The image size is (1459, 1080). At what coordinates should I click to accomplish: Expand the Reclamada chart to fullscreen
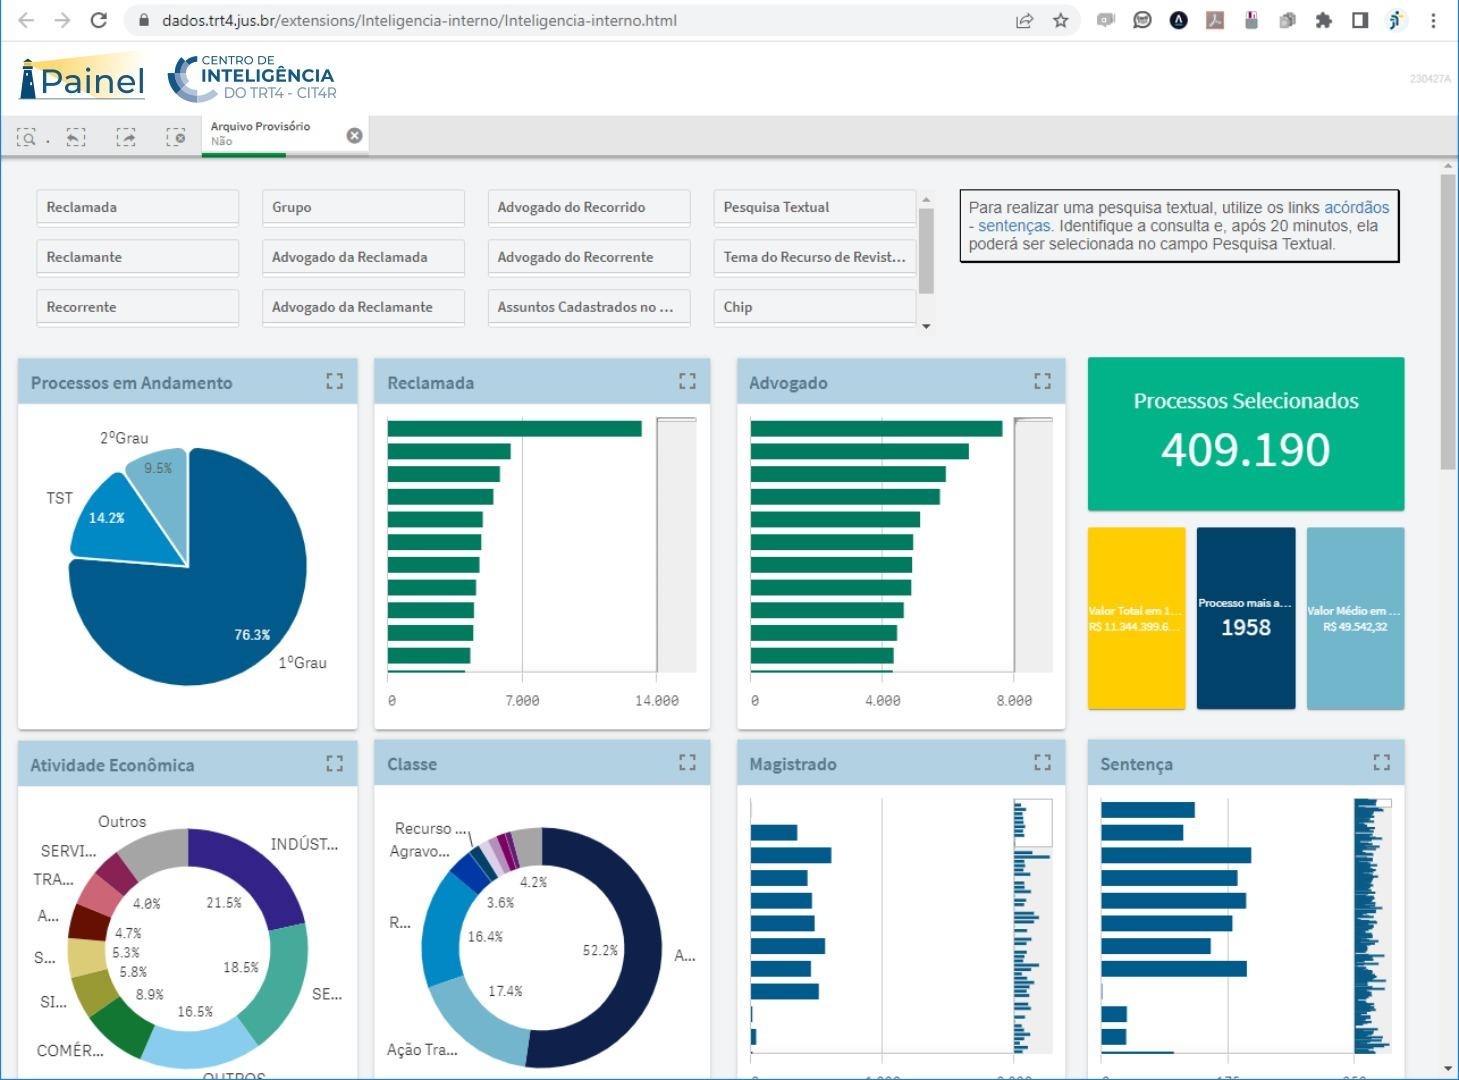[687, 381]
